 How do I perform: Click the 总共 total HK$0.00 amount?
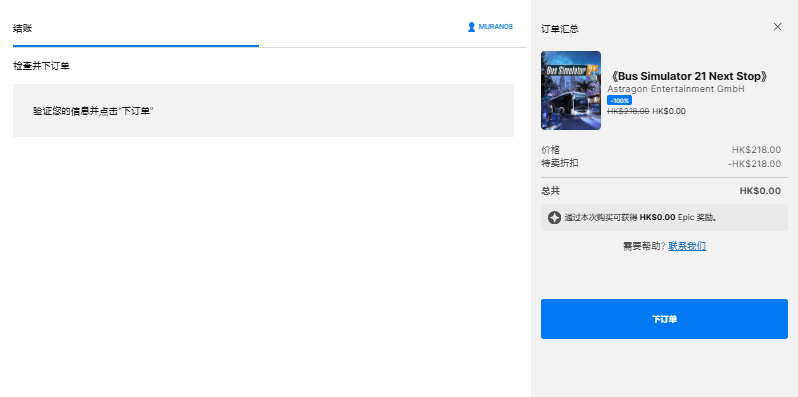coord(760,191)
